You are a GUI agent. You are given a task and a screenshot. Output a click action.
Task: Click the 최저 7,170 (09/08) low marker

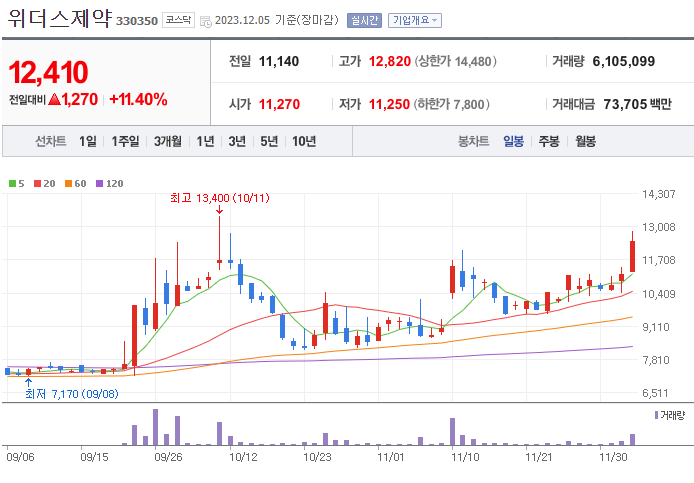[x=72, y=394]
